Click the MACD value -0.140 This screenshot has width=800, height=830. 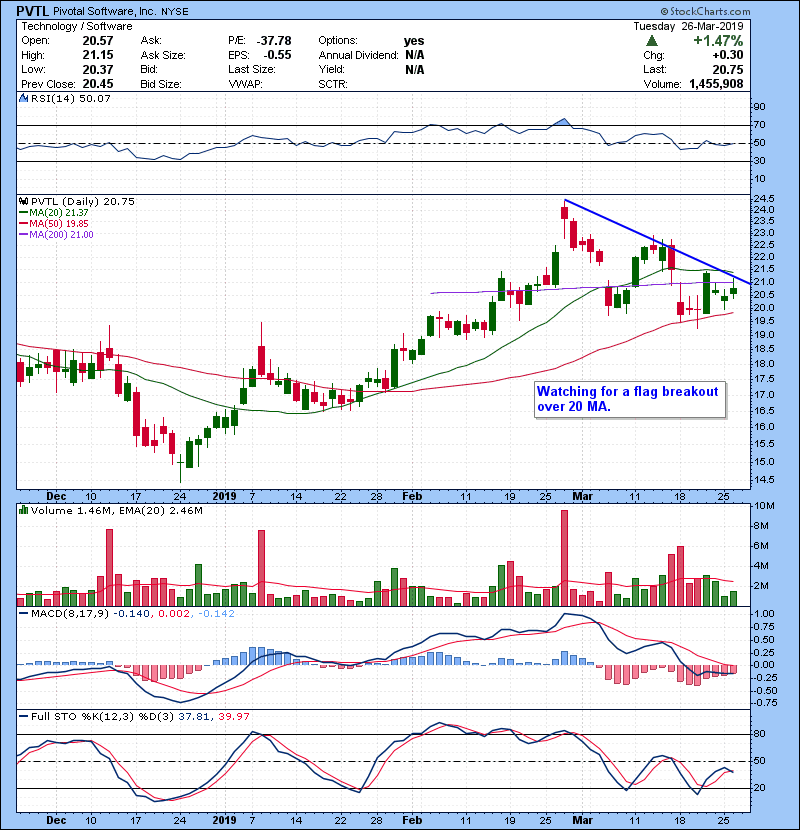point(132,614)
